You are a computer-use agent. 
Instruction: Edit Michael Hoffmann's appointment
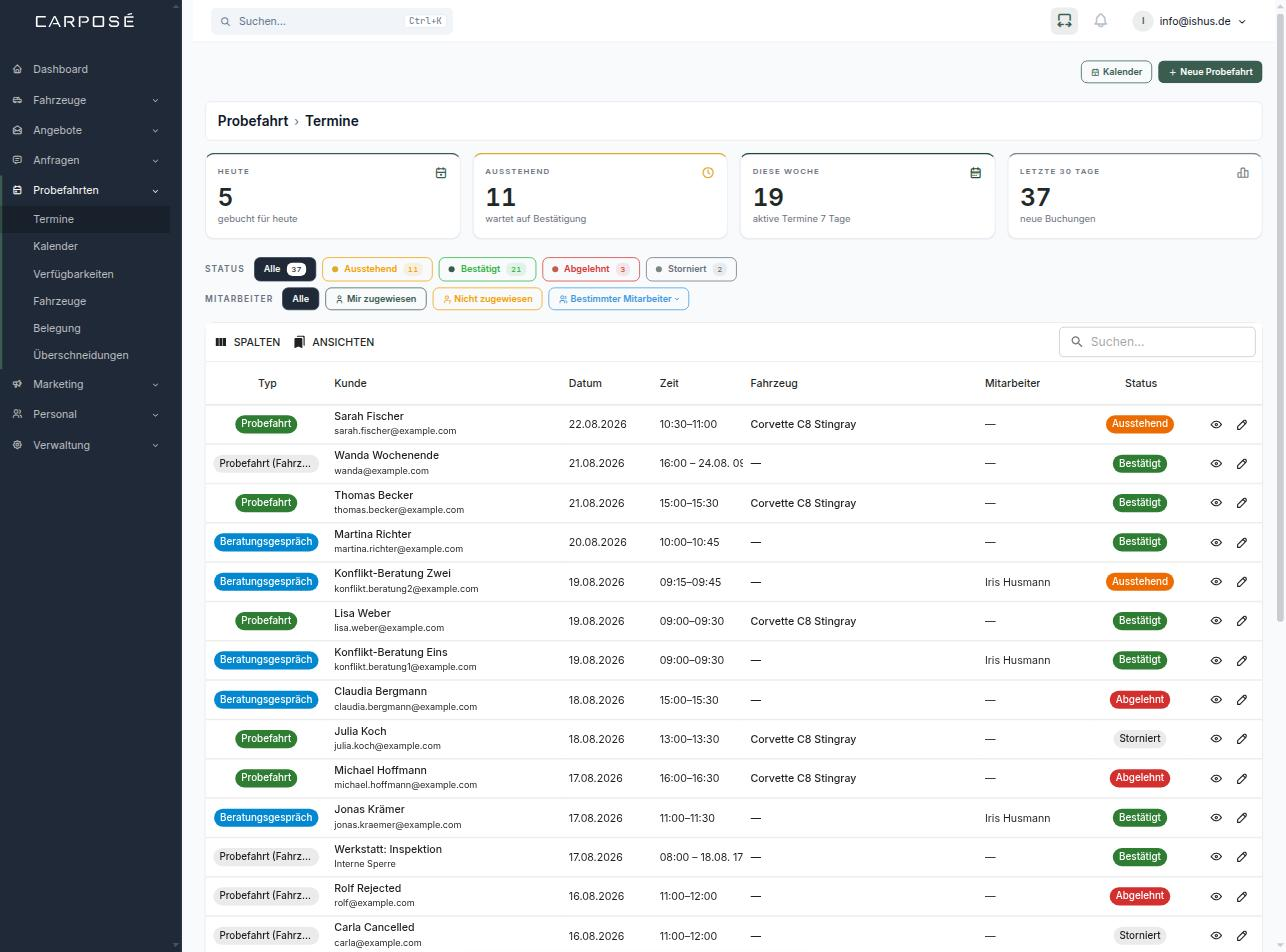pyautogui.click(x=1242, y=778)
